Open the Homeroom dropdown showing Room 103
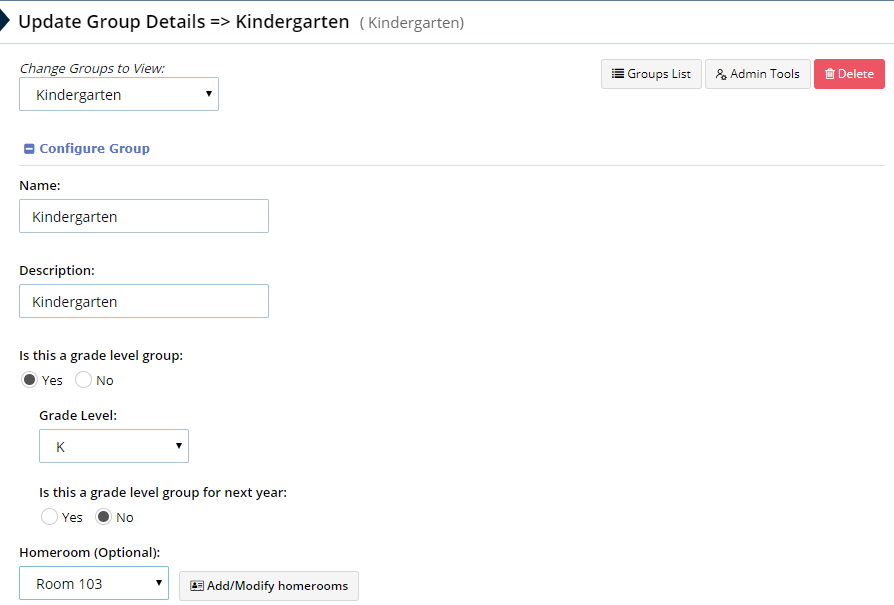The image size is (894, 605). pyautogui.click(x=94, y=583)
